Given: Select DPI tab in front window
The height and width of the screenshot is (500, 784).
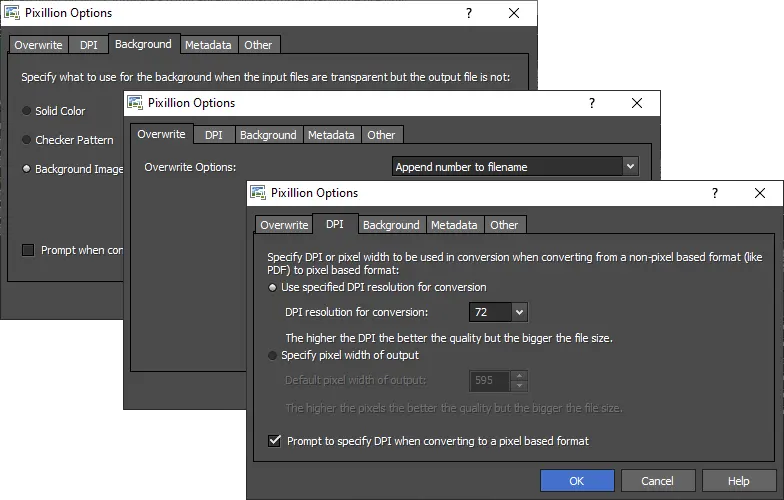Looking at the screenshot, I should [x=335, y=224].
